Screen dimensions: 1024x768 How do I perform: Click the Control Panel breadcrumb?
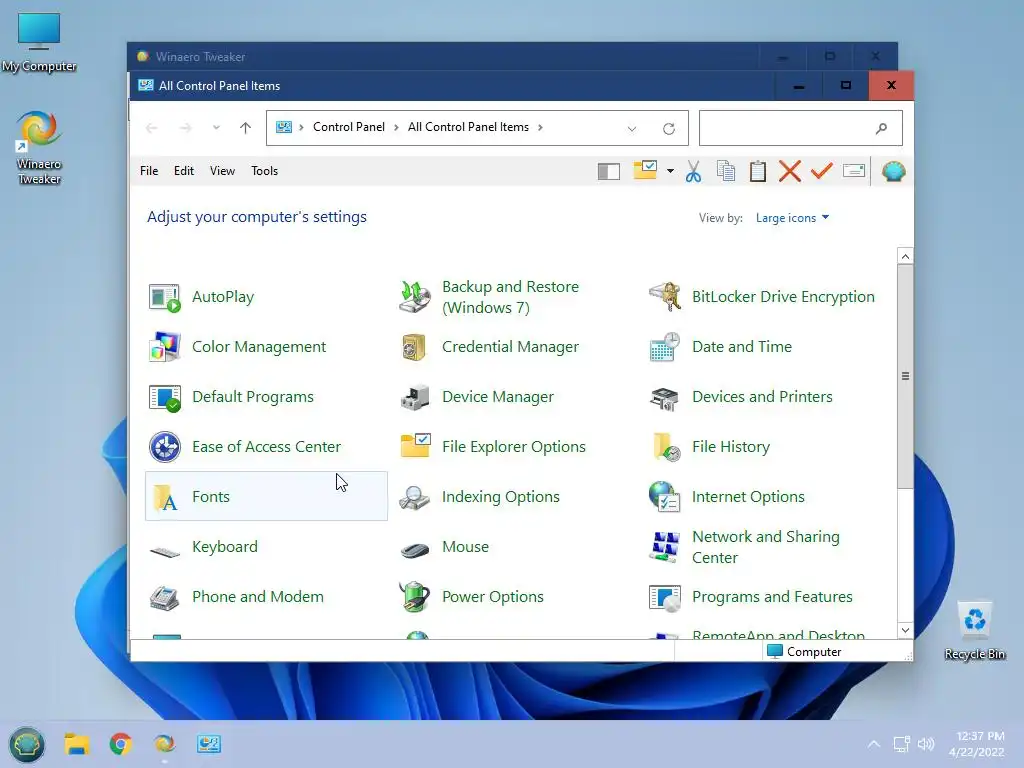click(349, 127)
